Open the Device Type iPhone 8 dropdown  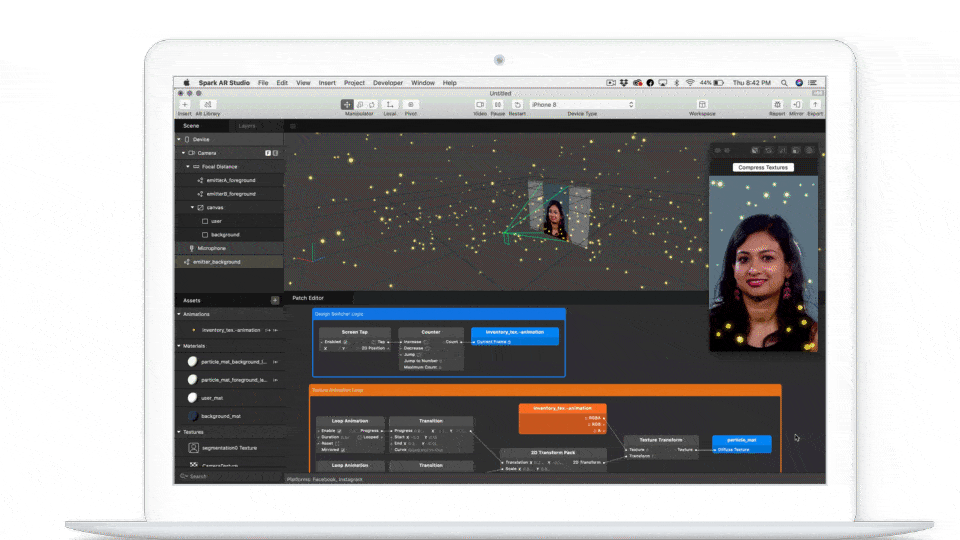click(x=582, y=105)
